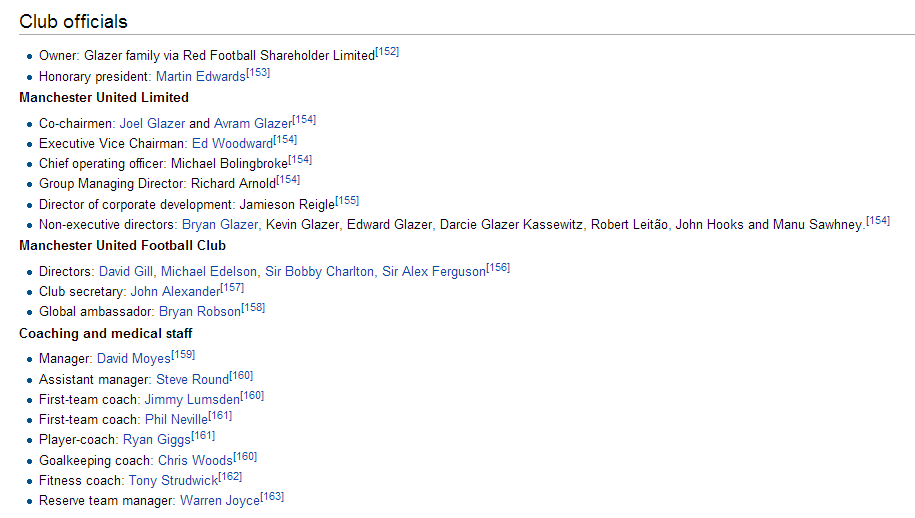Select the Michael Edelson link
The width and height of the screenshot is (915, 518).
tap(208, 272)
